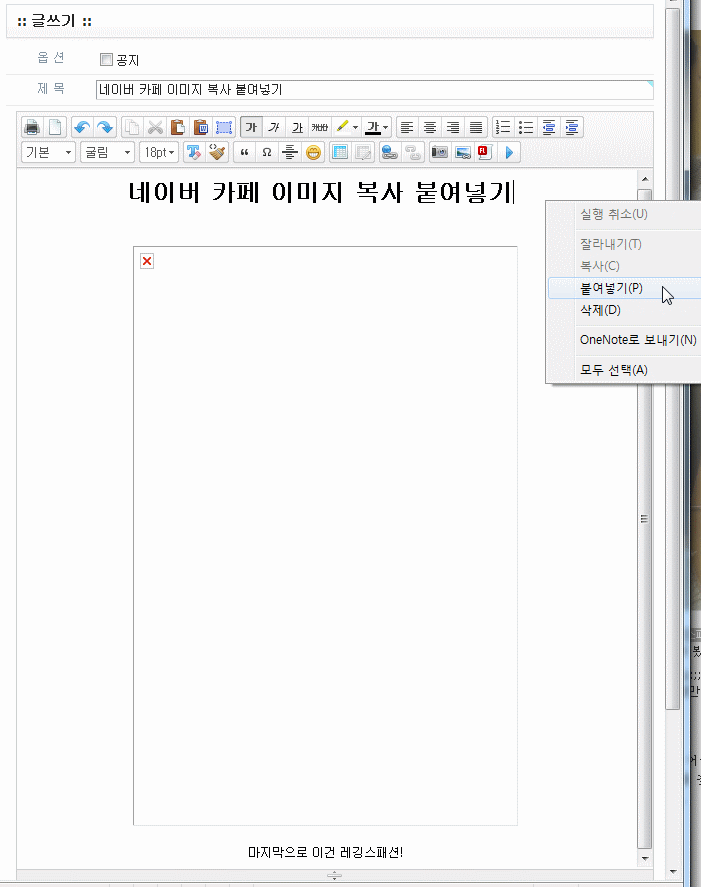Open the font color picker arrow
This screenshot has width=701, height=887.
coord(386,128)
